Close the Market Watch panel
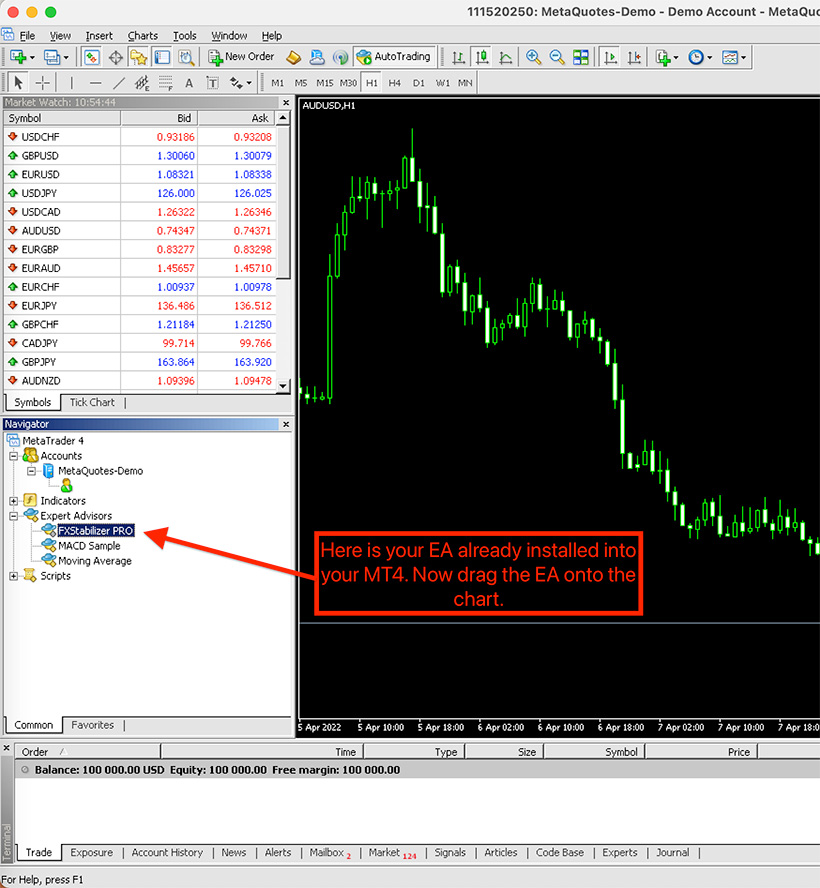 click(286, 103)
